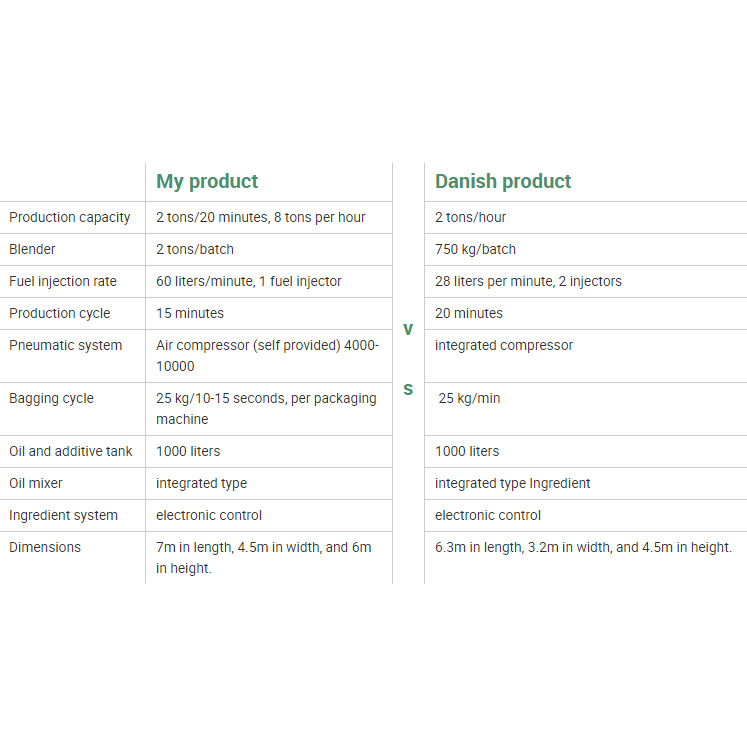Image resolution: width=747 pixels, height=747 pixels.
Task: Click the 'Danish product' column header
Action: click(x=503, y=181)
